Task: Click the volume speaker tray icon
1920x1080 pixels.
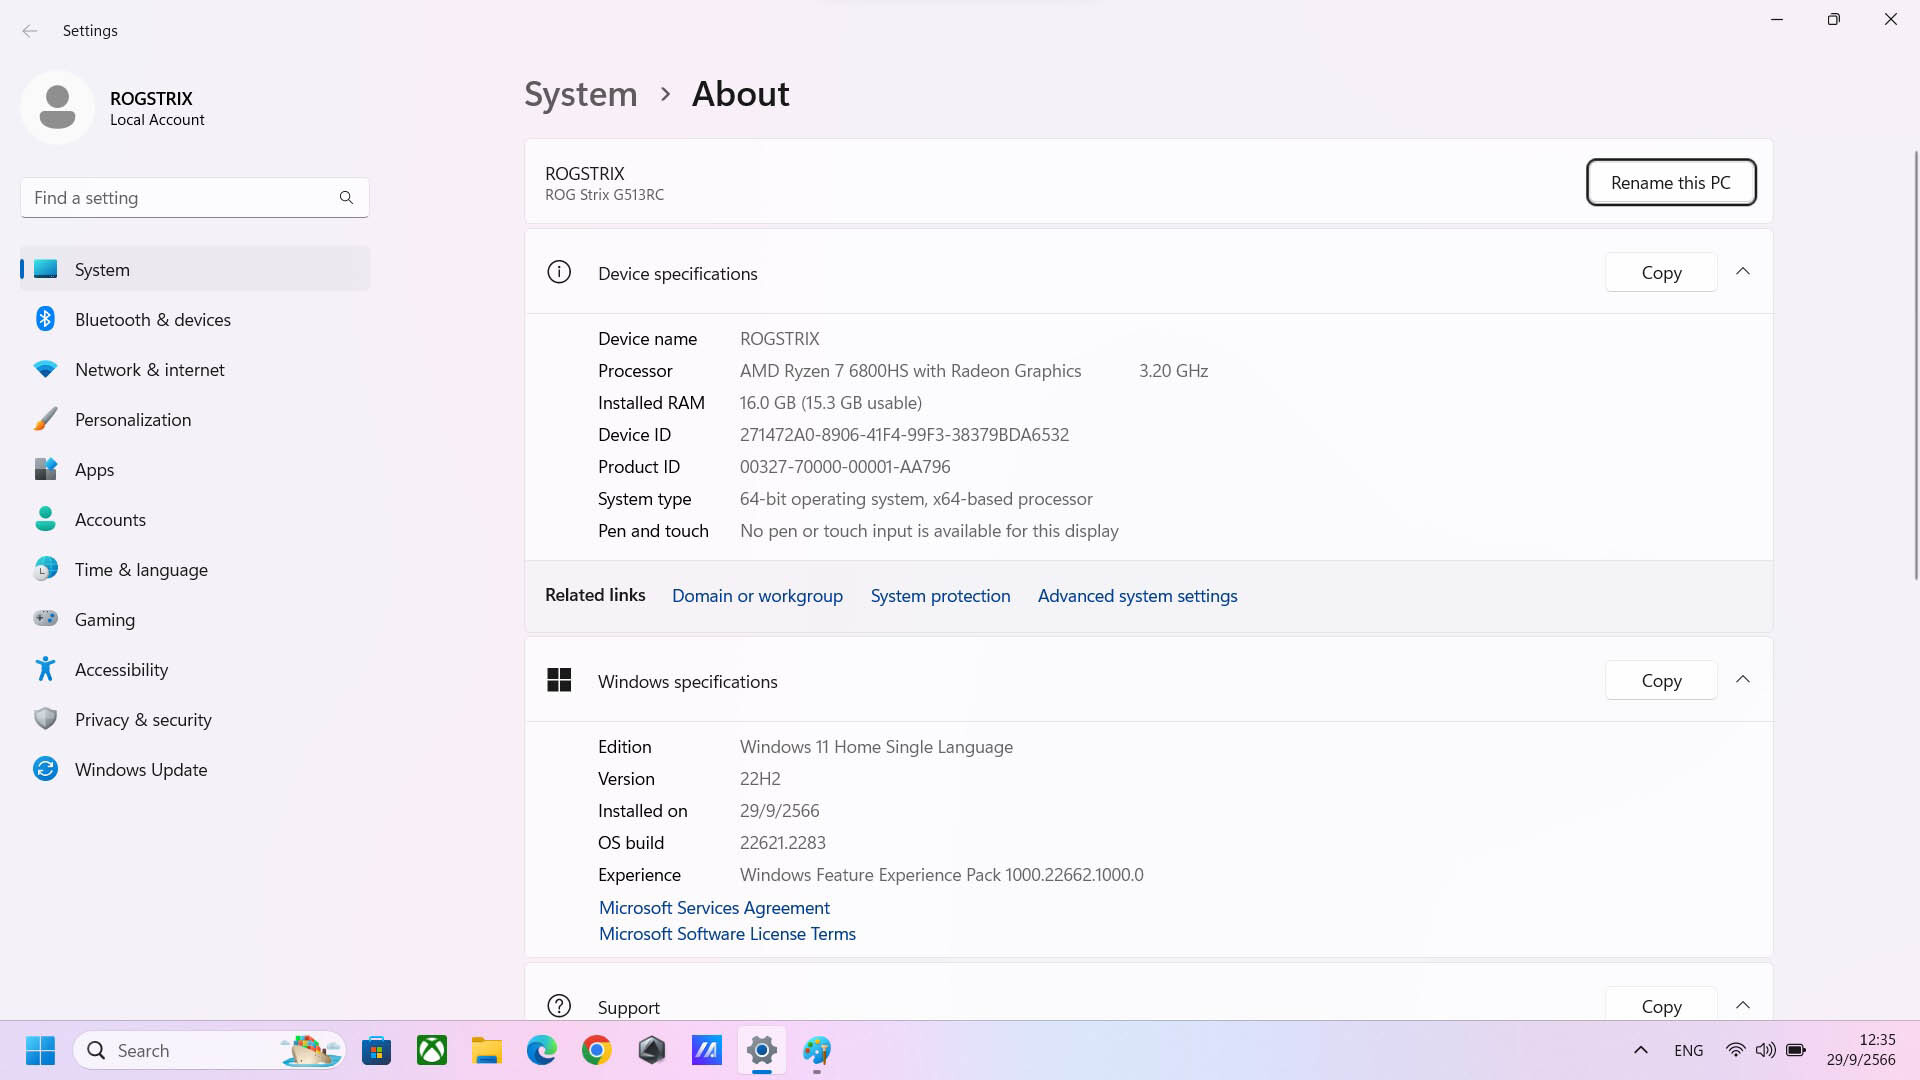Action: point(1766,1050)
